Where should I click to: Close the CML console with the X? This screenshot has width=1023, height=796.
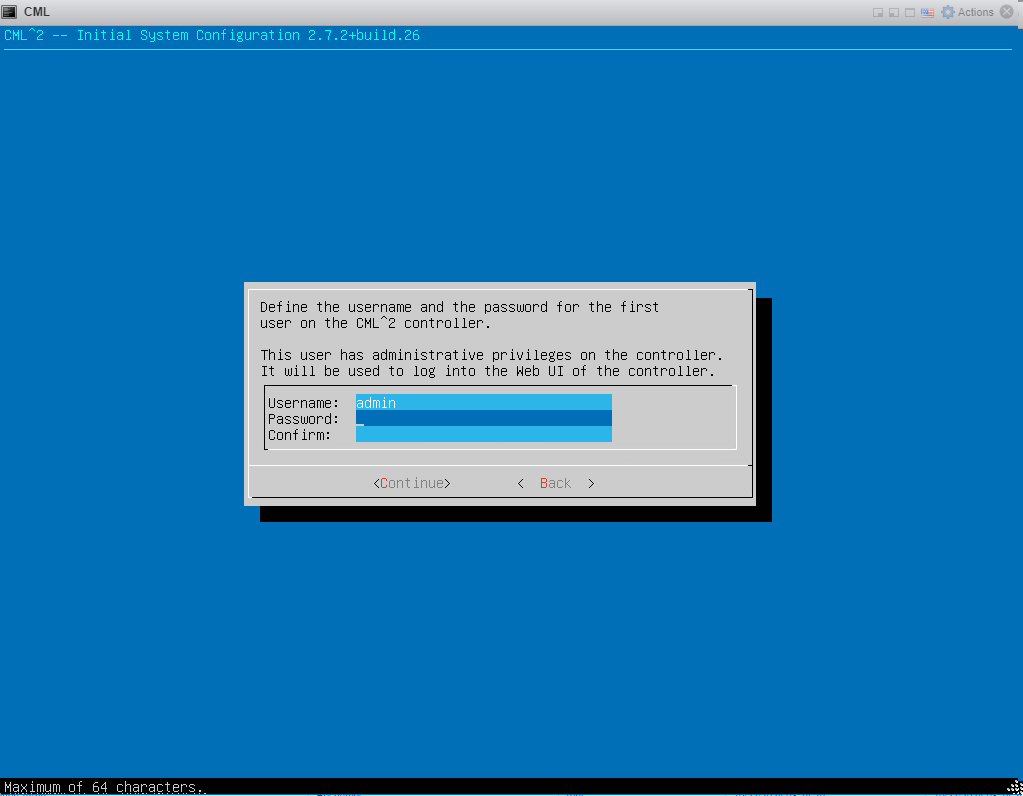[1007, 12]
